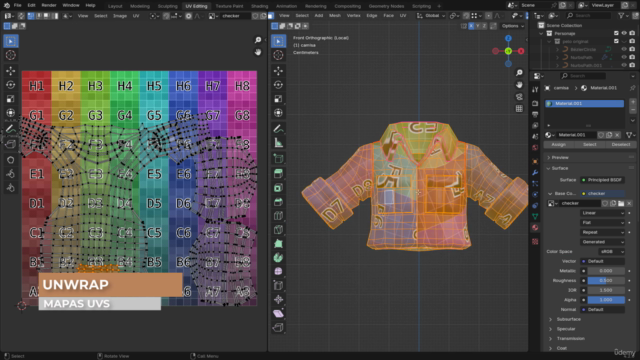
Task: Uncheck the Personaje collection checkbox
Action: [616, 33]
